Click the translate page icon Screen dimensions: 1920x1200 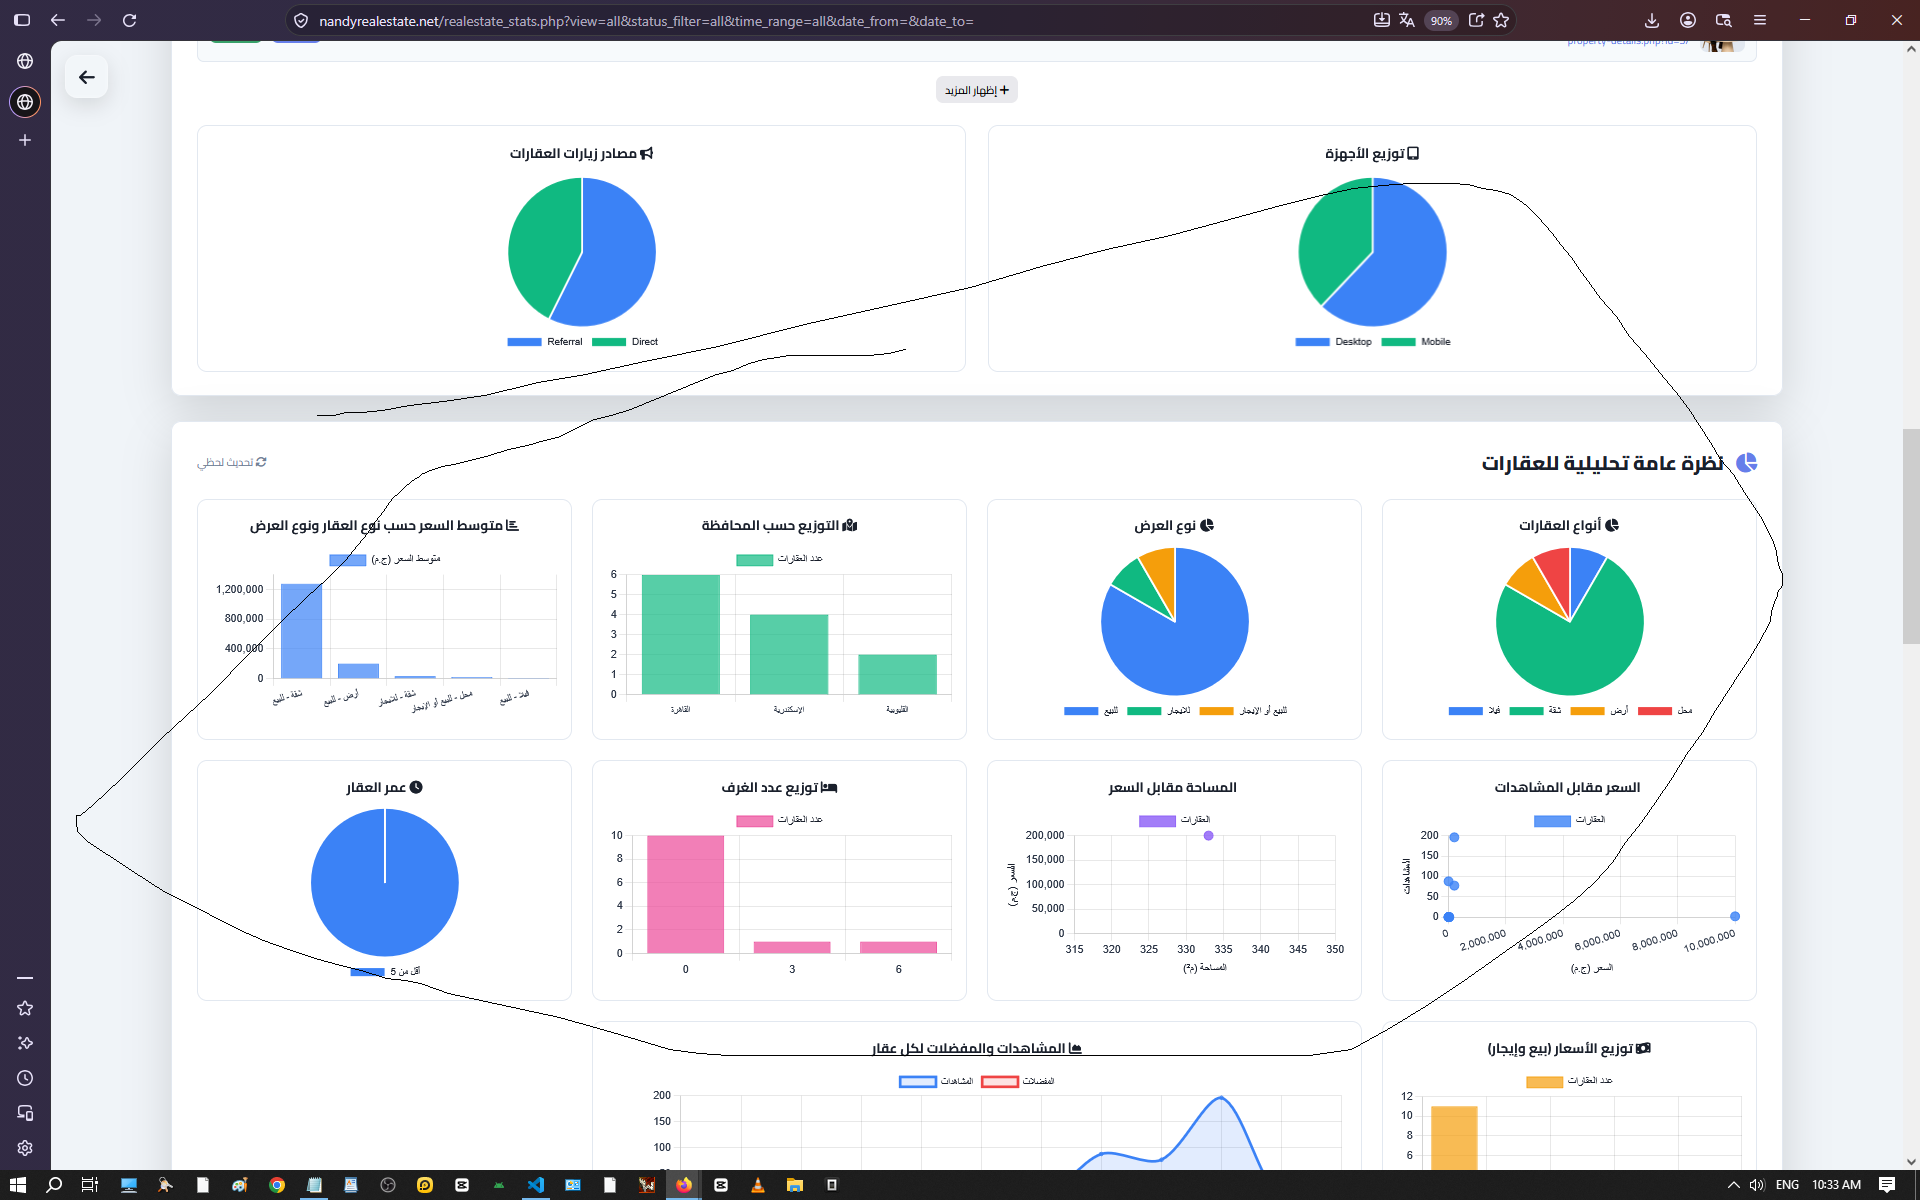pos(1408,20)
